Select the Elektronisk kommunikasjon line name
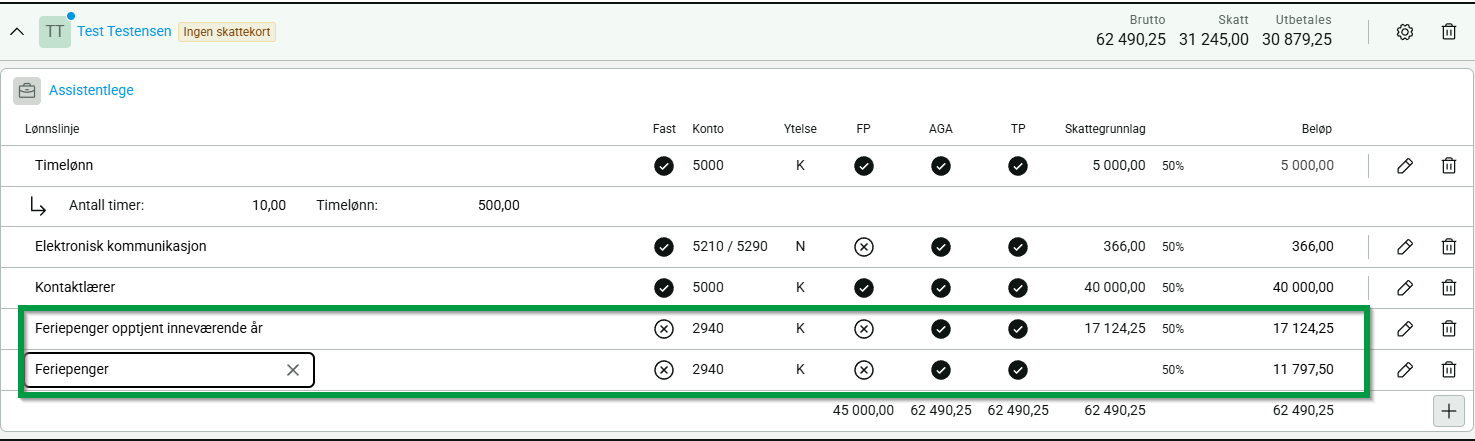1475x441 pixels. pos(121,246)
